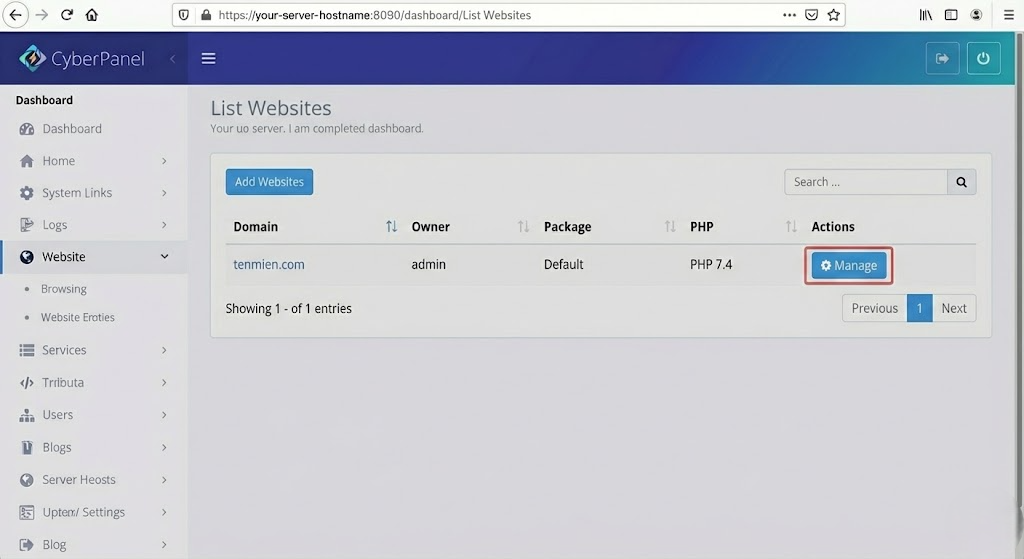Click inside the Search input field
Viewport: 1024px width, 559px height.
(865, 182)
